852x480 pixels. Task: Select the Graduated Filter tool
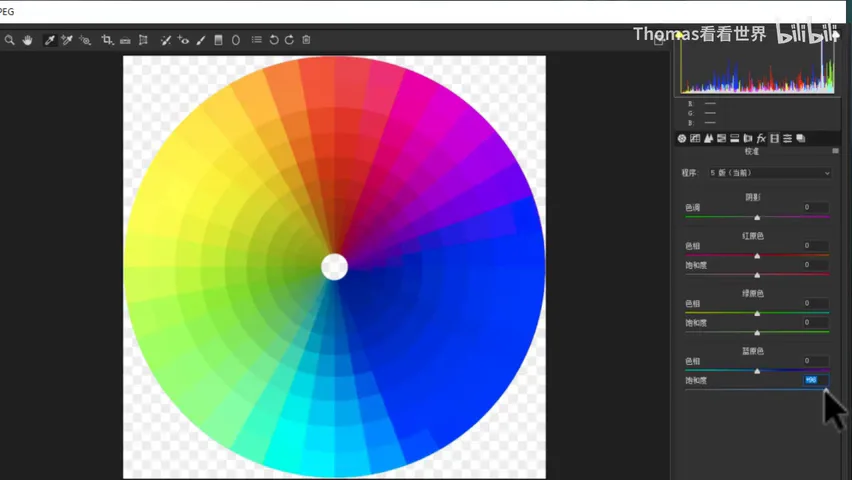tap(218, 40)
